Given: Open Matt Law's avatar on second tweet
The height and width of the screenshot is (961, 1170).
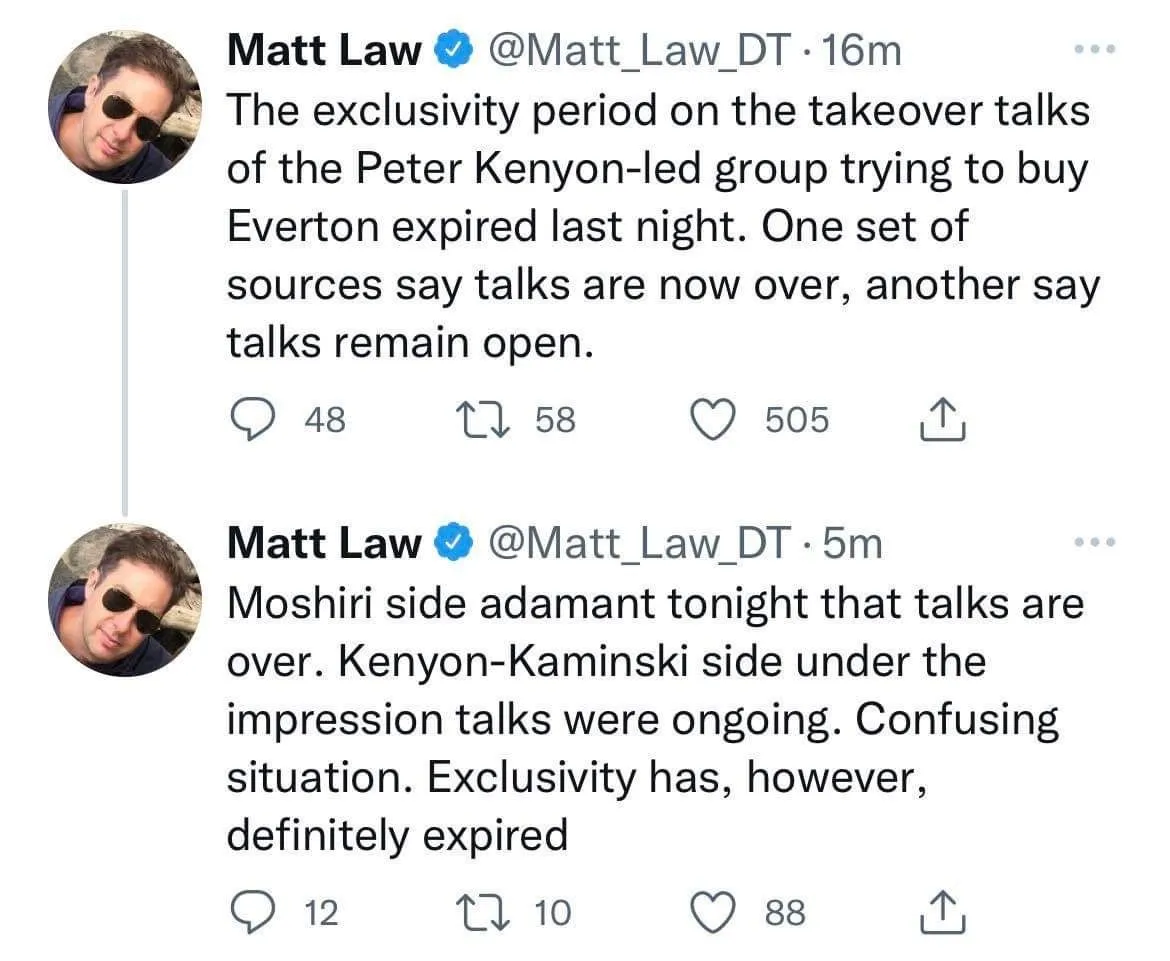Looking at the screenshot, I should click(126, 600).
